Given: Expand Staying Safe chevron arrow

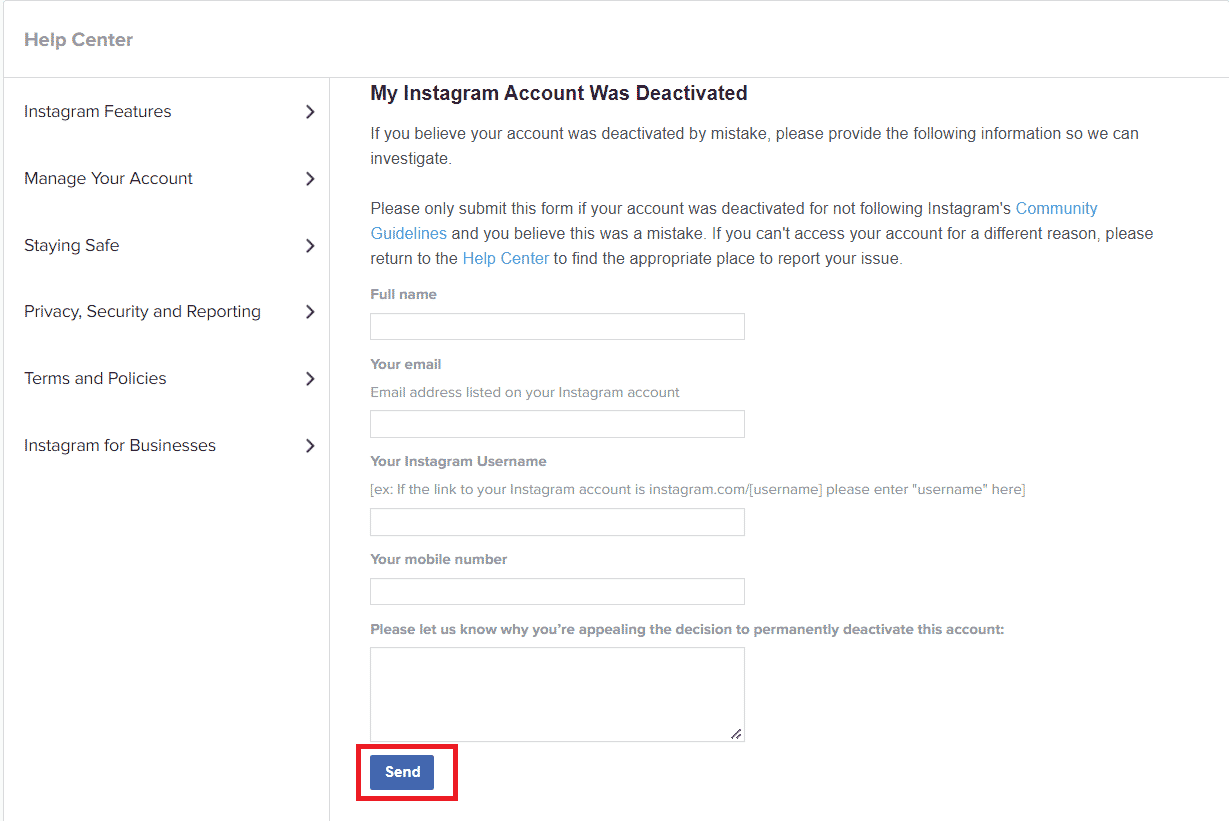Looking at the screenshot, I should coord(310,246).
